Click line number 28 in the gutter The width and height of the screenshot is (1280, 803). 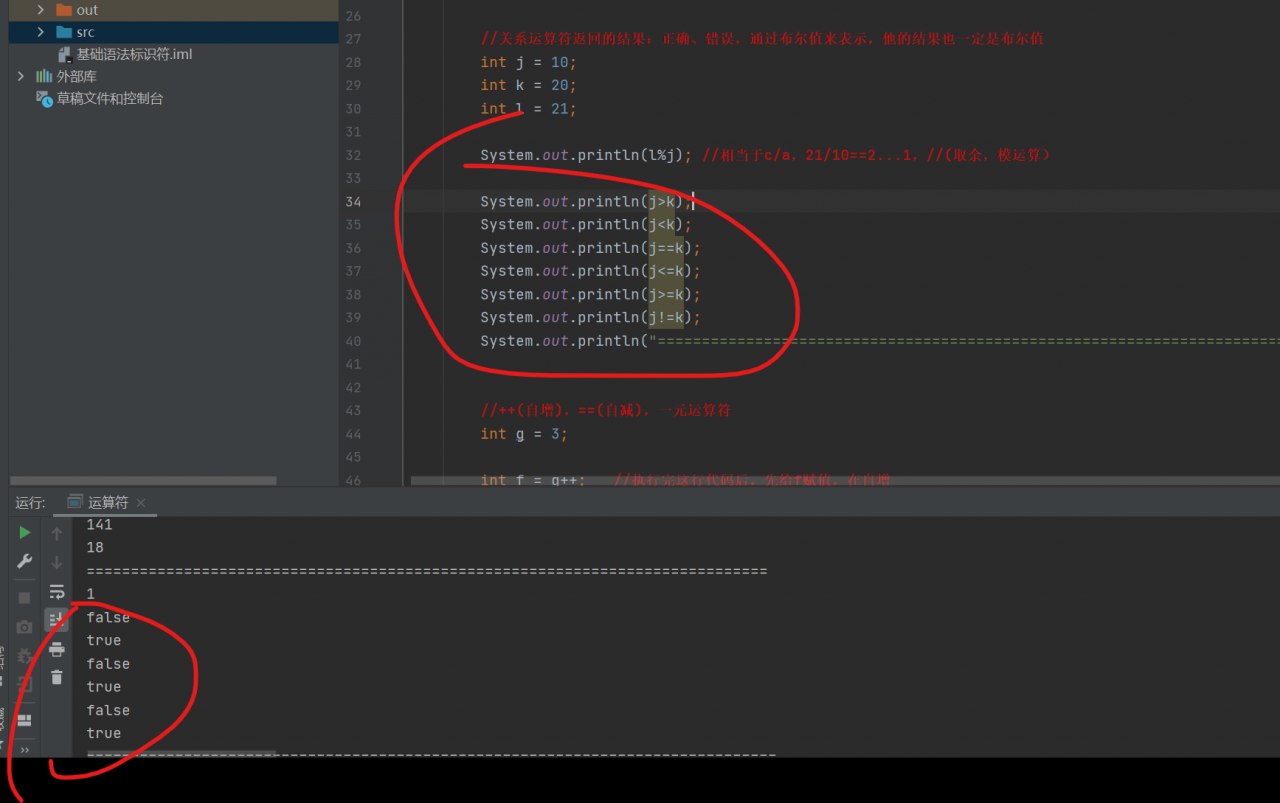coord(353,62)
